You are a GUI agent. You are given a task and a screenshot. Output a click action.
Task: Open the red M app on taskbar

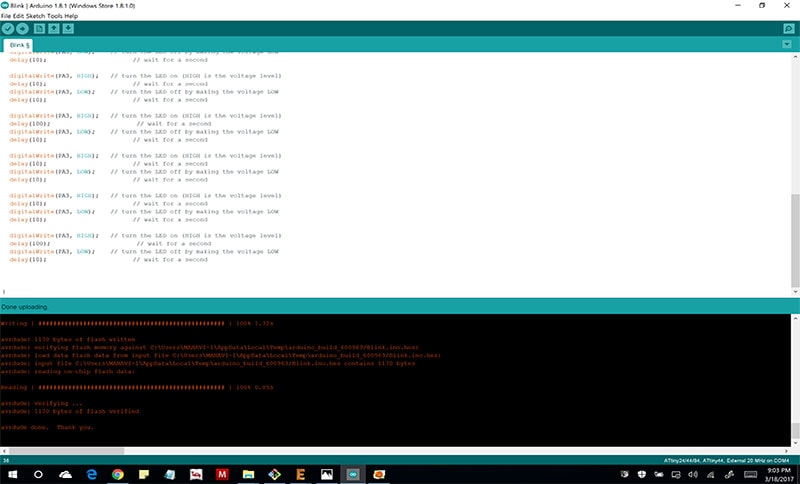(x=222, y=474)
